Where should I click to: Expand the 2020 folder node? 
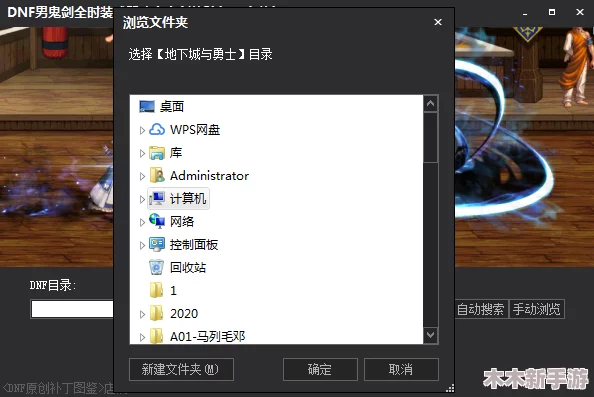[142, 314]
